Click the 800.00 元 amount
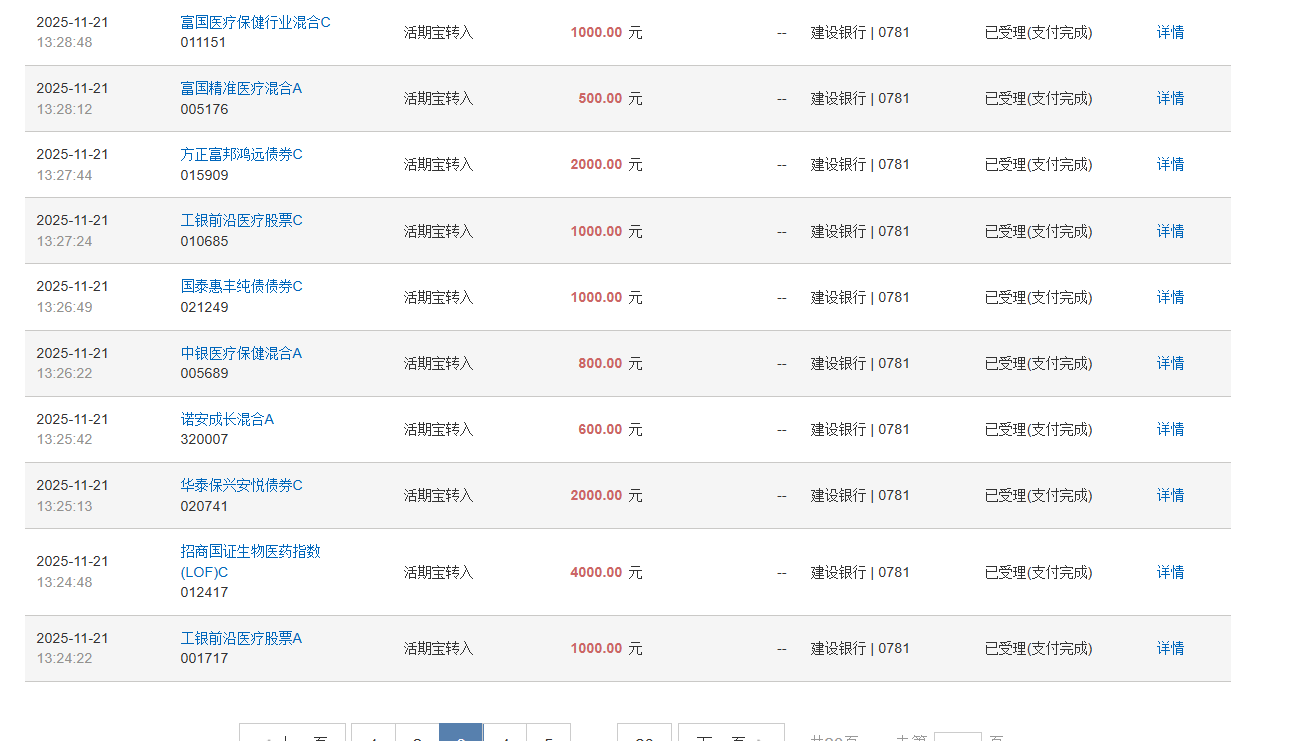 tap(610, 363)
